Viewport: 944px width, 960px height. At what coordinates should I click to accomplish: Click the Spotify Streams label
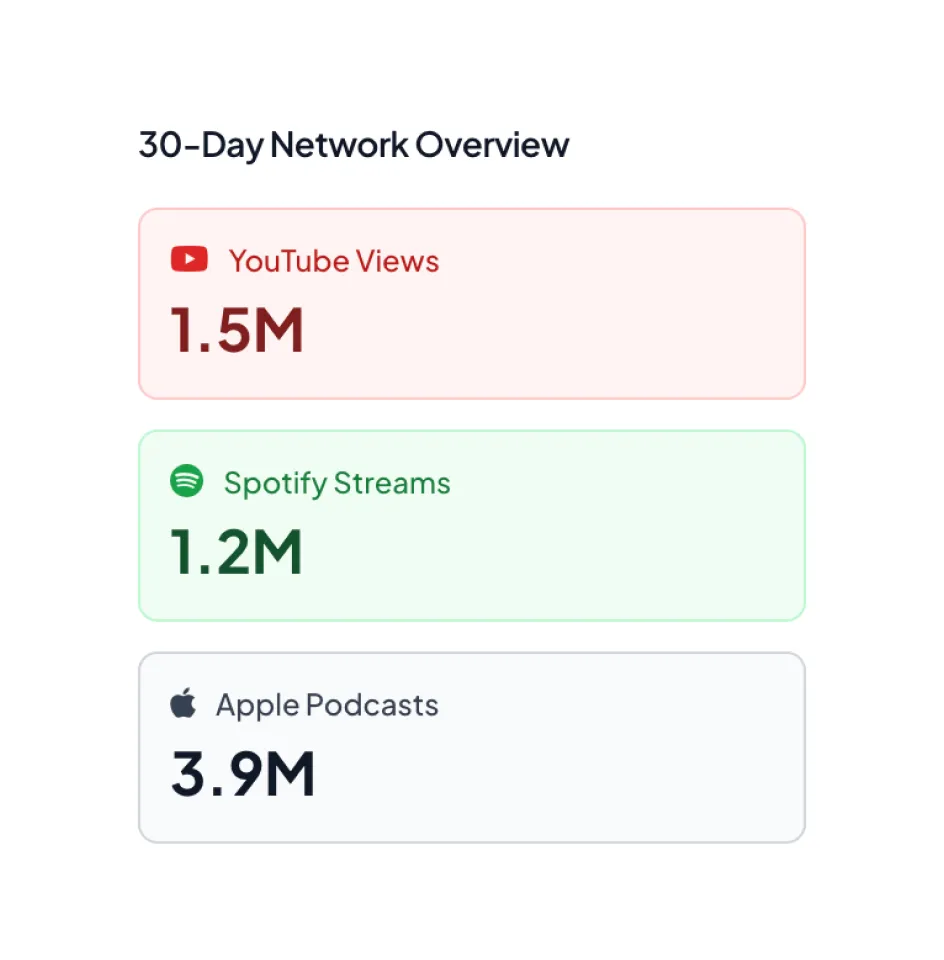[338, 483]
